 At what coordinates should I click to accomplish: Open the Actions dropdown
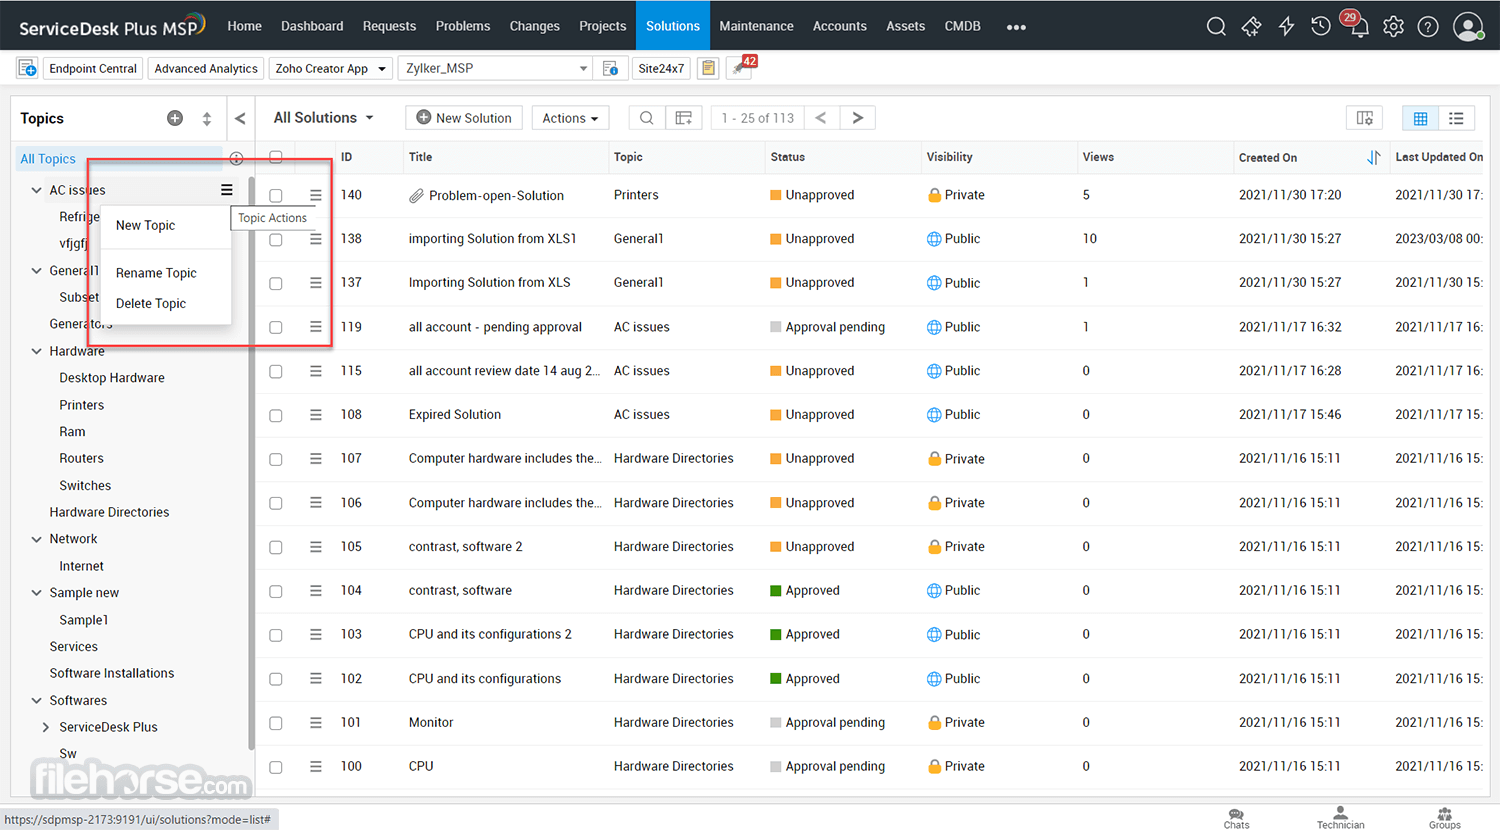[570, 118]
